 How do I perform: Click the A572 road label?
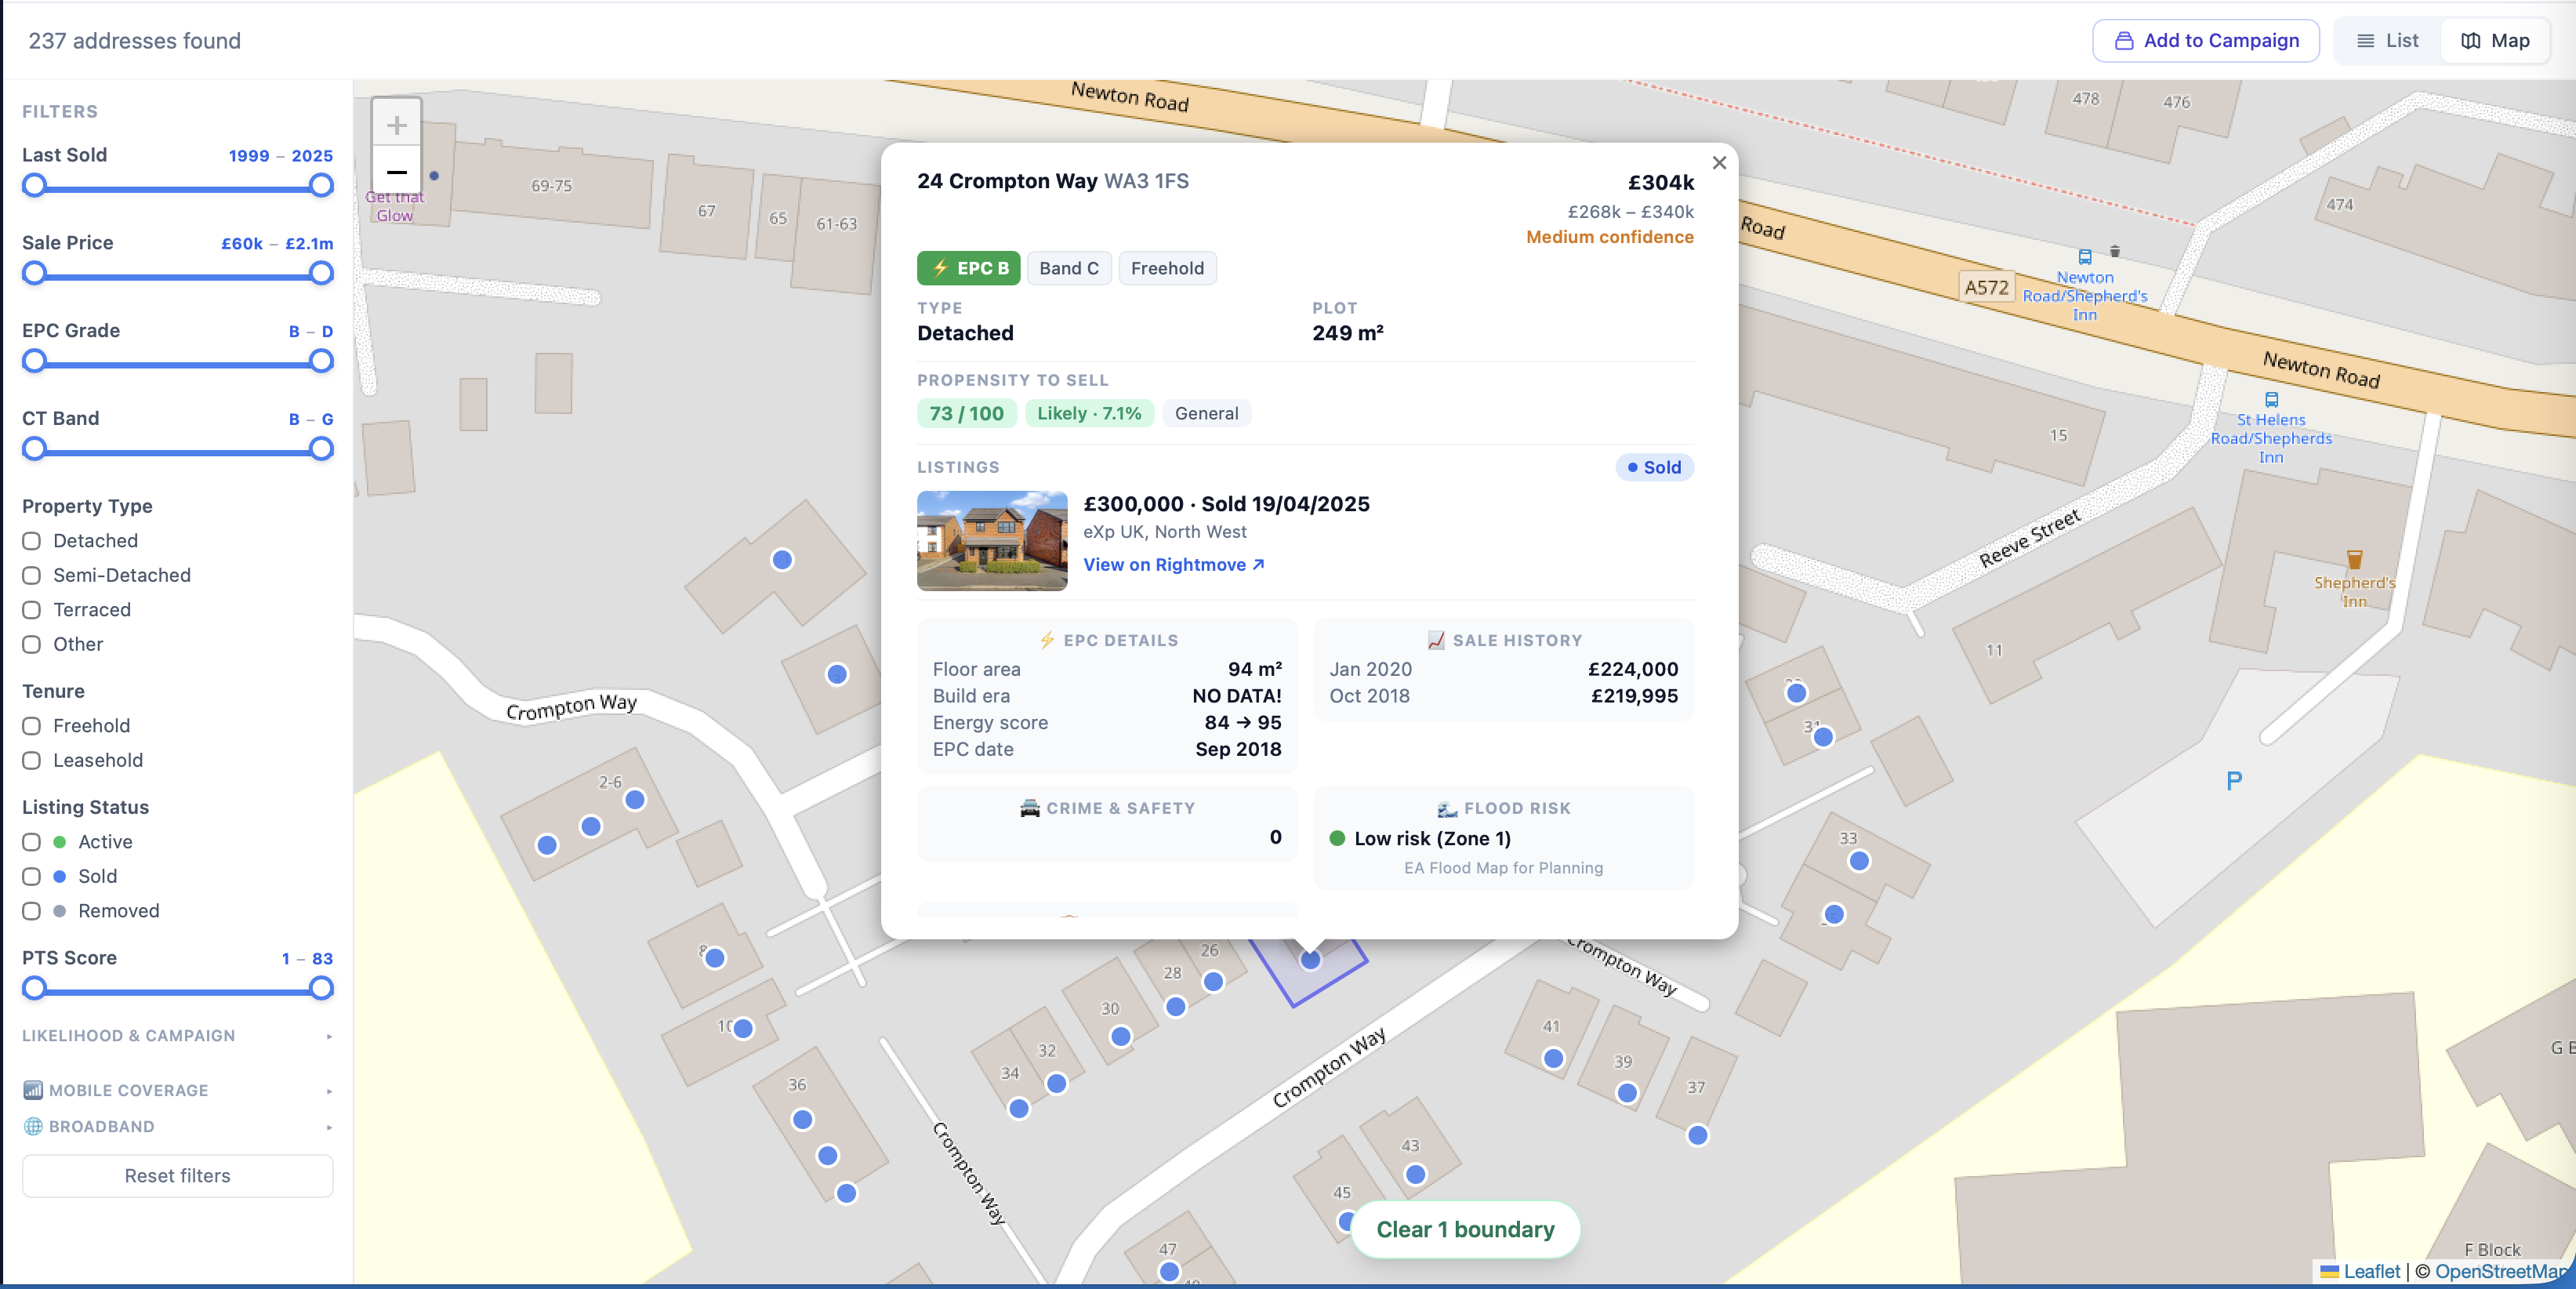(x=1986, y=288)
